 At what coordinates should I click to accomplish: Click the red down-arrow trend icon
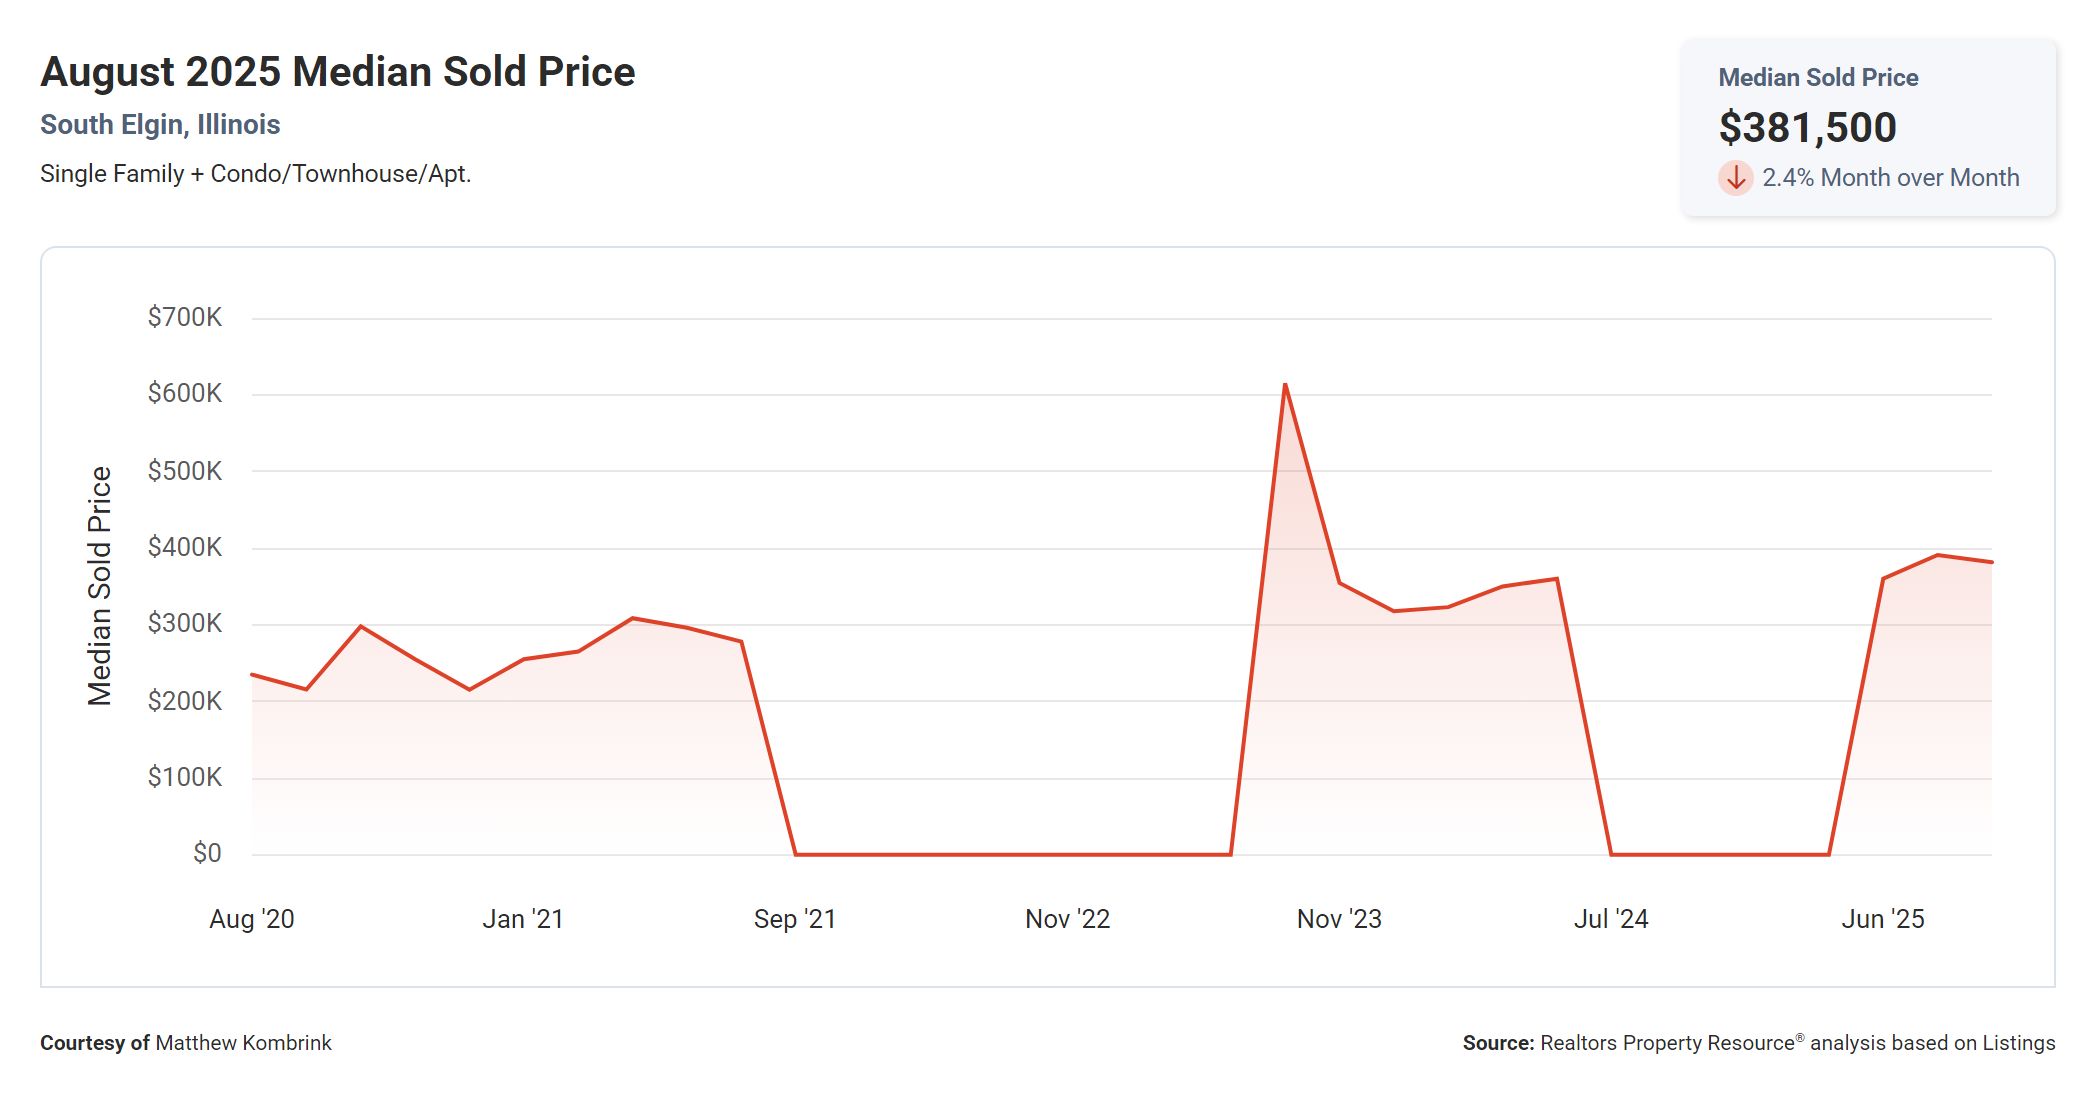tap(1736, 178)
